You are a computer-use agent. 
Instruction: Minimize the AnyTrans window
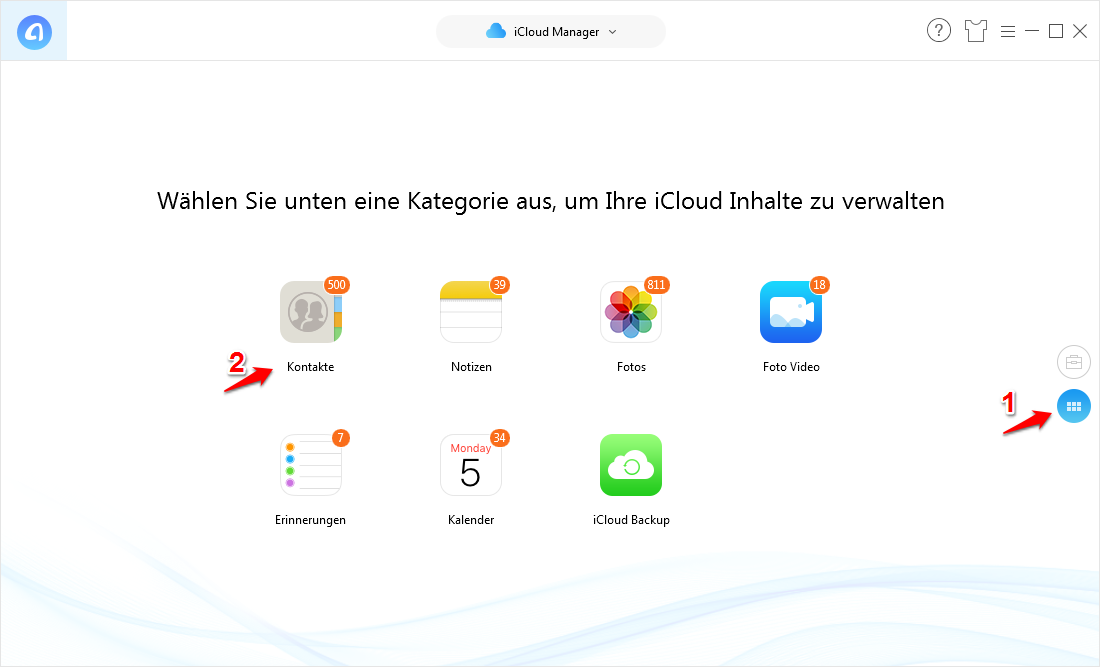coord(1032,31)
